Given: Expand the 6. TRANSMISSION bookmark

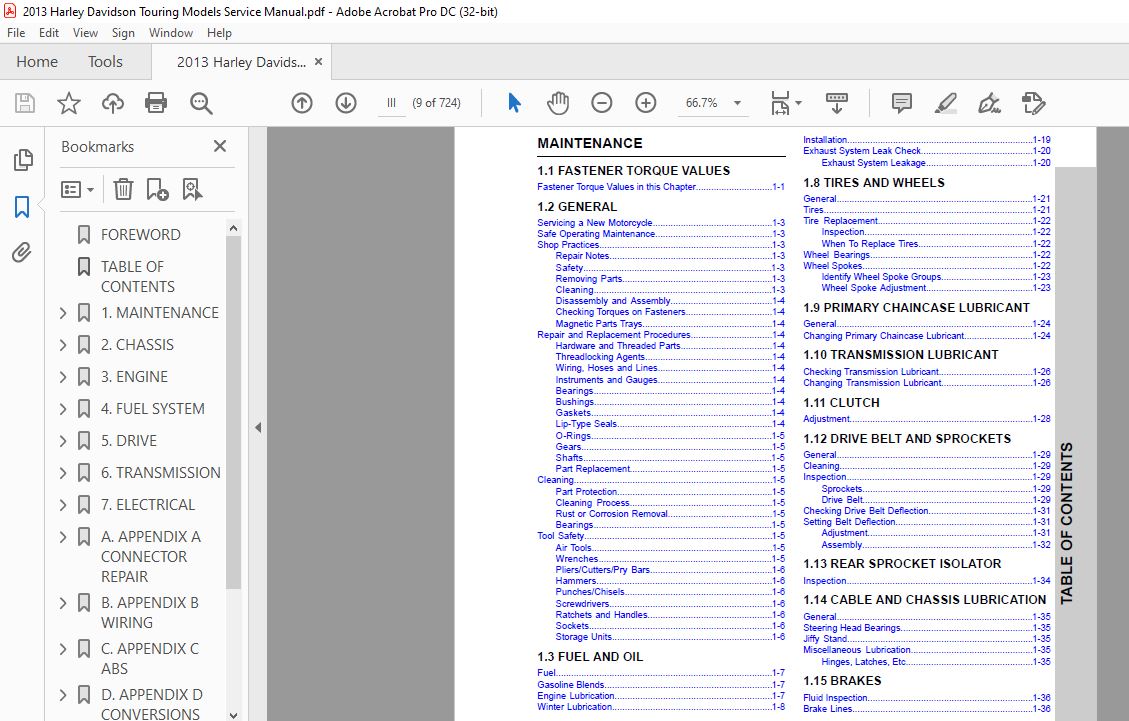Looking at the screenshot, I should tap(63, 473).
